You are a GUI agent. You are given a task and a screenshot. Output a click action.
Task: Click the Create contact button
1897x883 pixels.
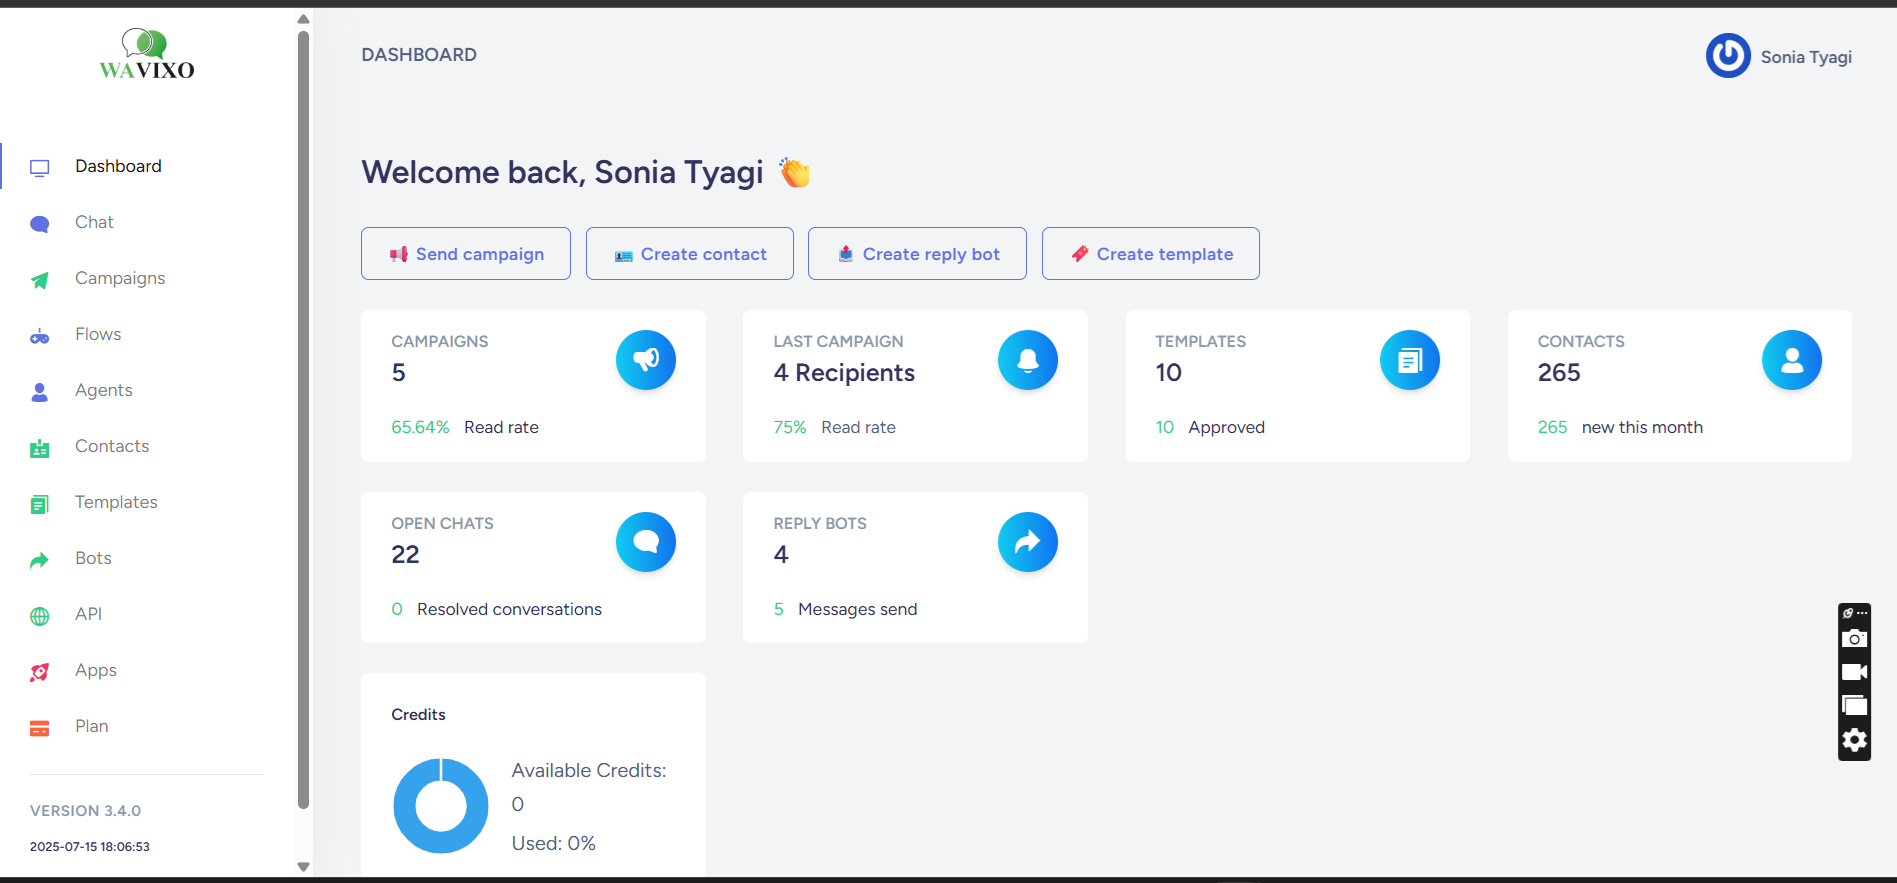[x=690, y=254]
